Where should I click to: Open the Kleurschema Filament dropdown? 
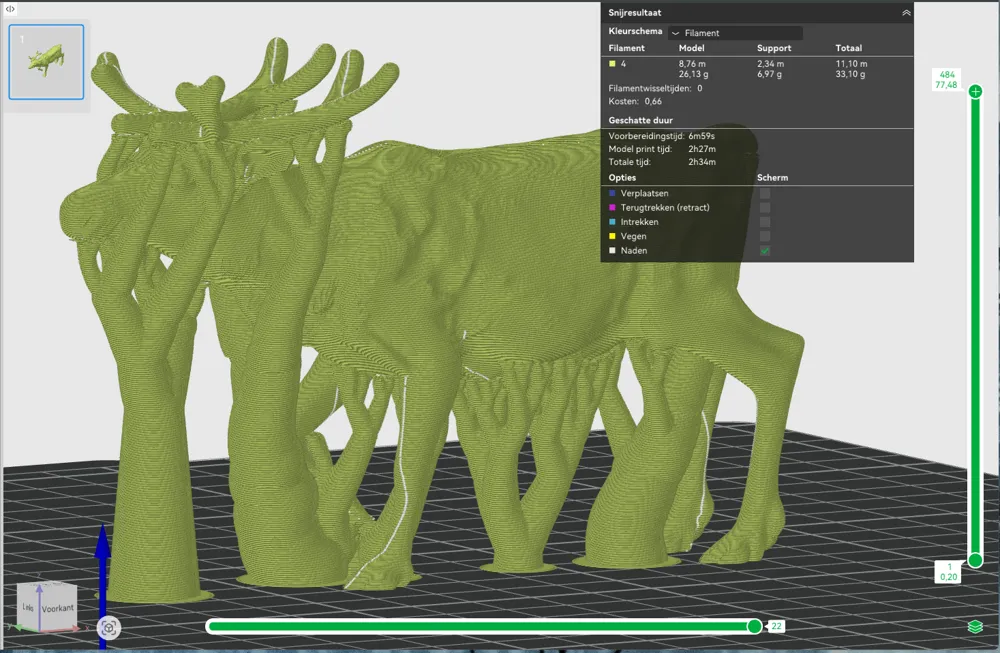pos(735,33)
